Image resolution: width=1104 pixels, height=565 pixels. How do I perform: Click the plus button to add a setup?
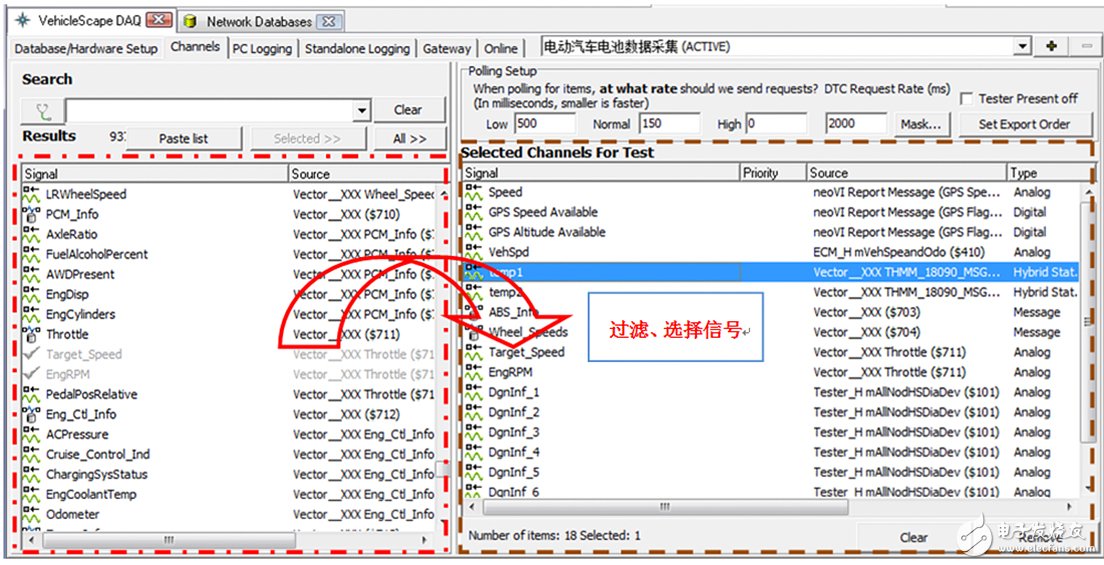pyautogui.click(x=1051, y=46)
